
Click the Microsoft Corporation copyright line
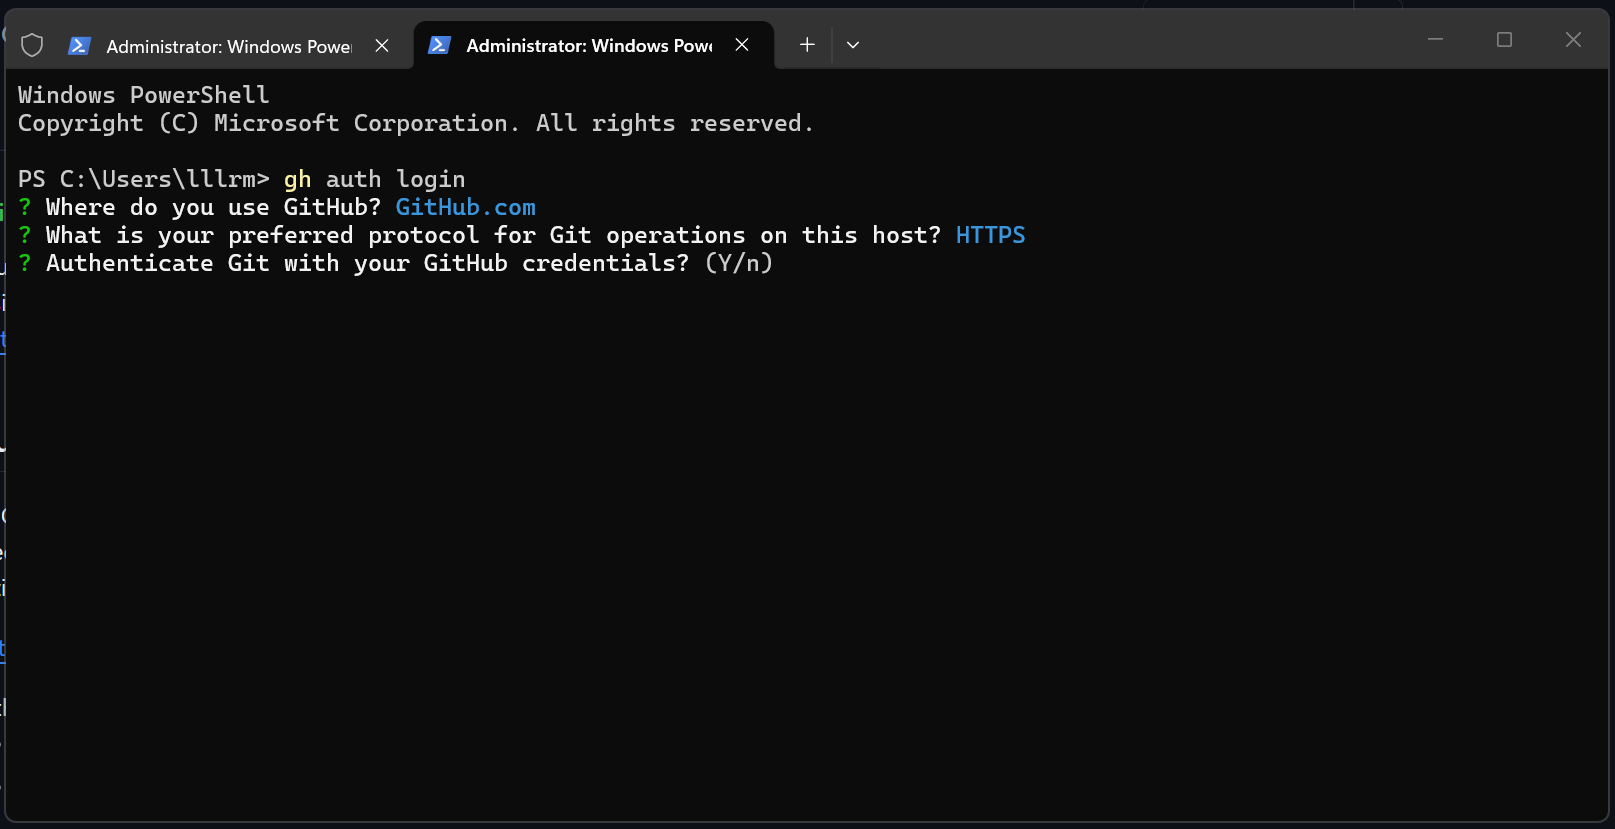[416, 123]
